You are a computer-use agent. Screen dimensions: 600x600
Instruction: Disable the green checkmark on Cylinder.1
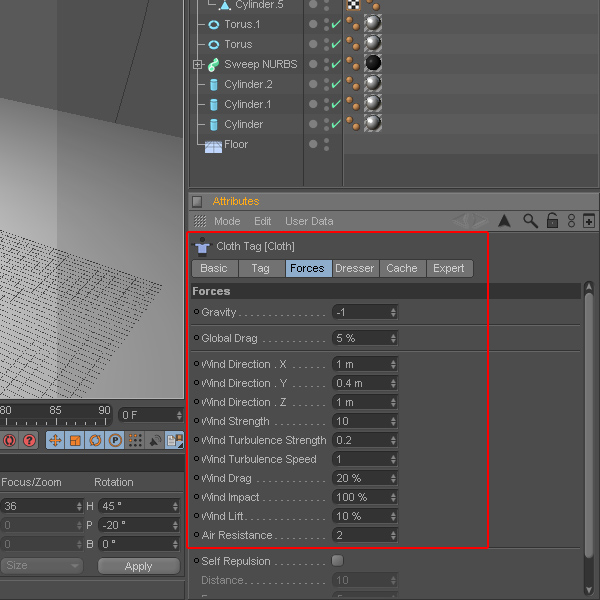pos(336,104)
